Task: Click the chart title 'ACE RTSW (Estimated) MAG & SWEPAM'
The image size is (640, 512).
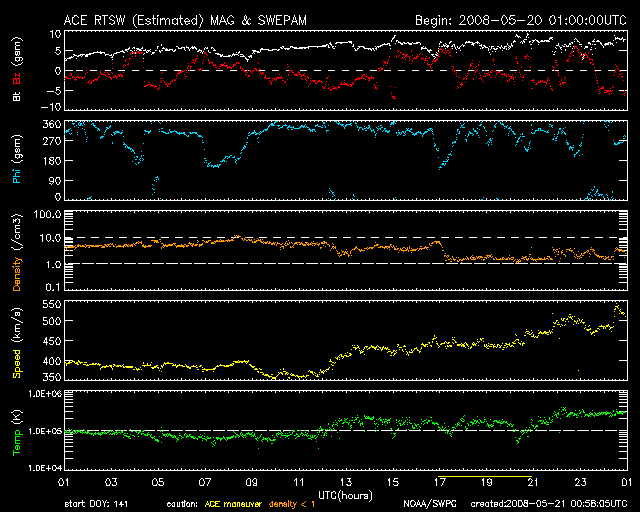Action: click(185, 20)
